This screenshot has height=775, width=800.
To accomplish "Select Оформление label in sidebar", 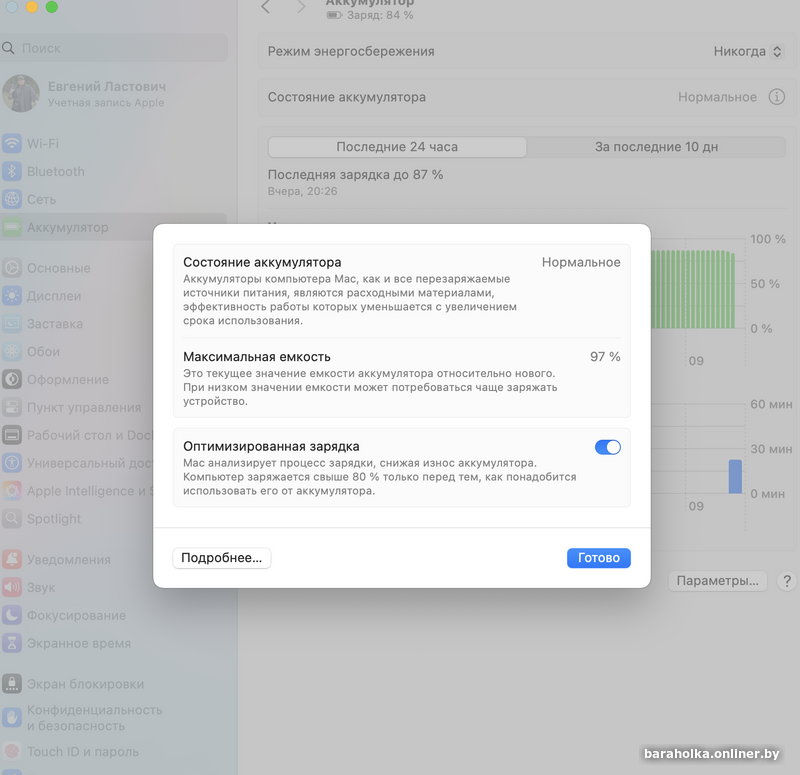I will coord(68,379).
